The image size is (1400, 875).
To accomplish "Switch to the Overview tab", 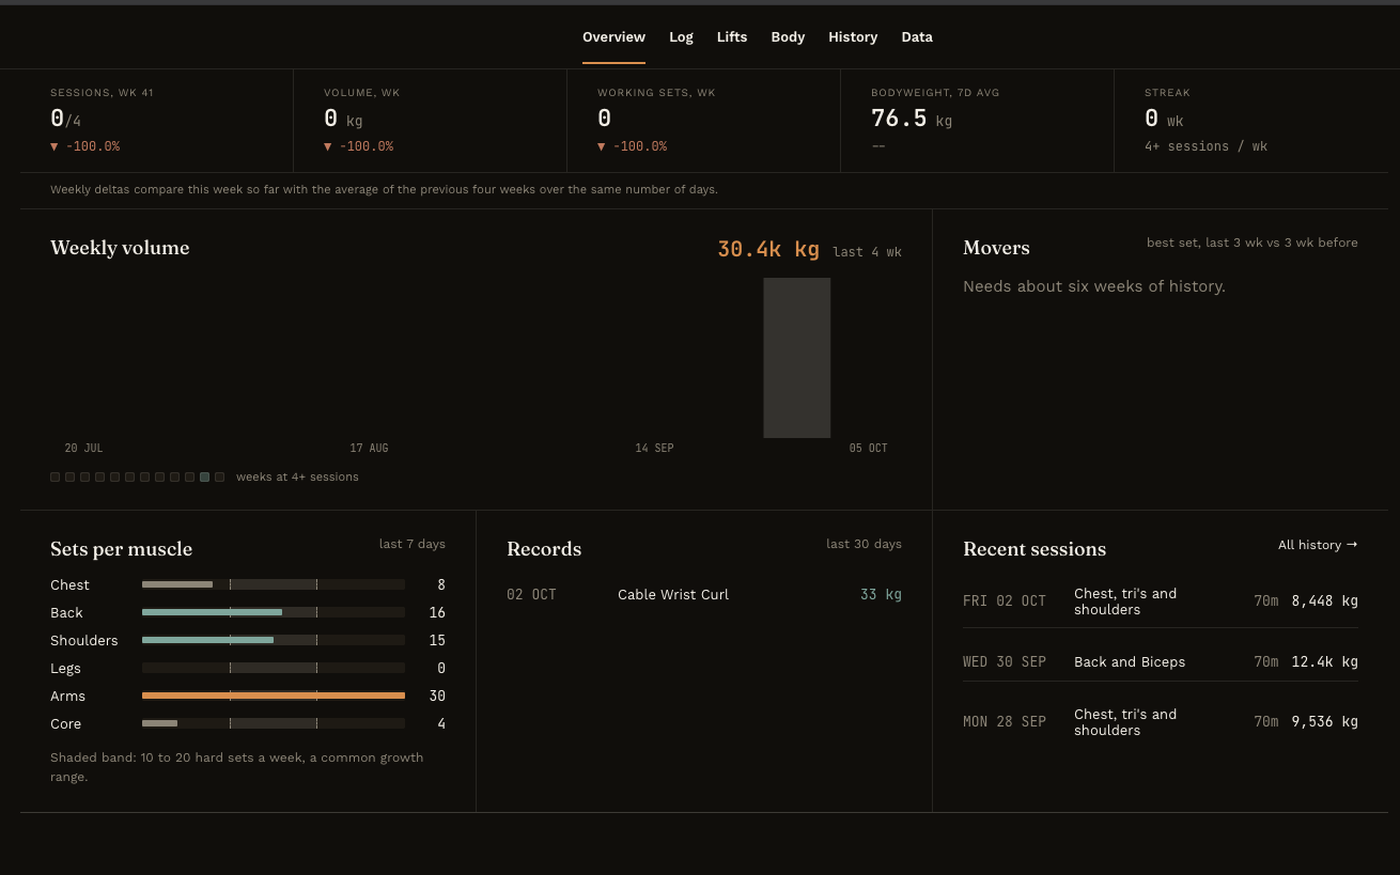I will coord(614,37).
